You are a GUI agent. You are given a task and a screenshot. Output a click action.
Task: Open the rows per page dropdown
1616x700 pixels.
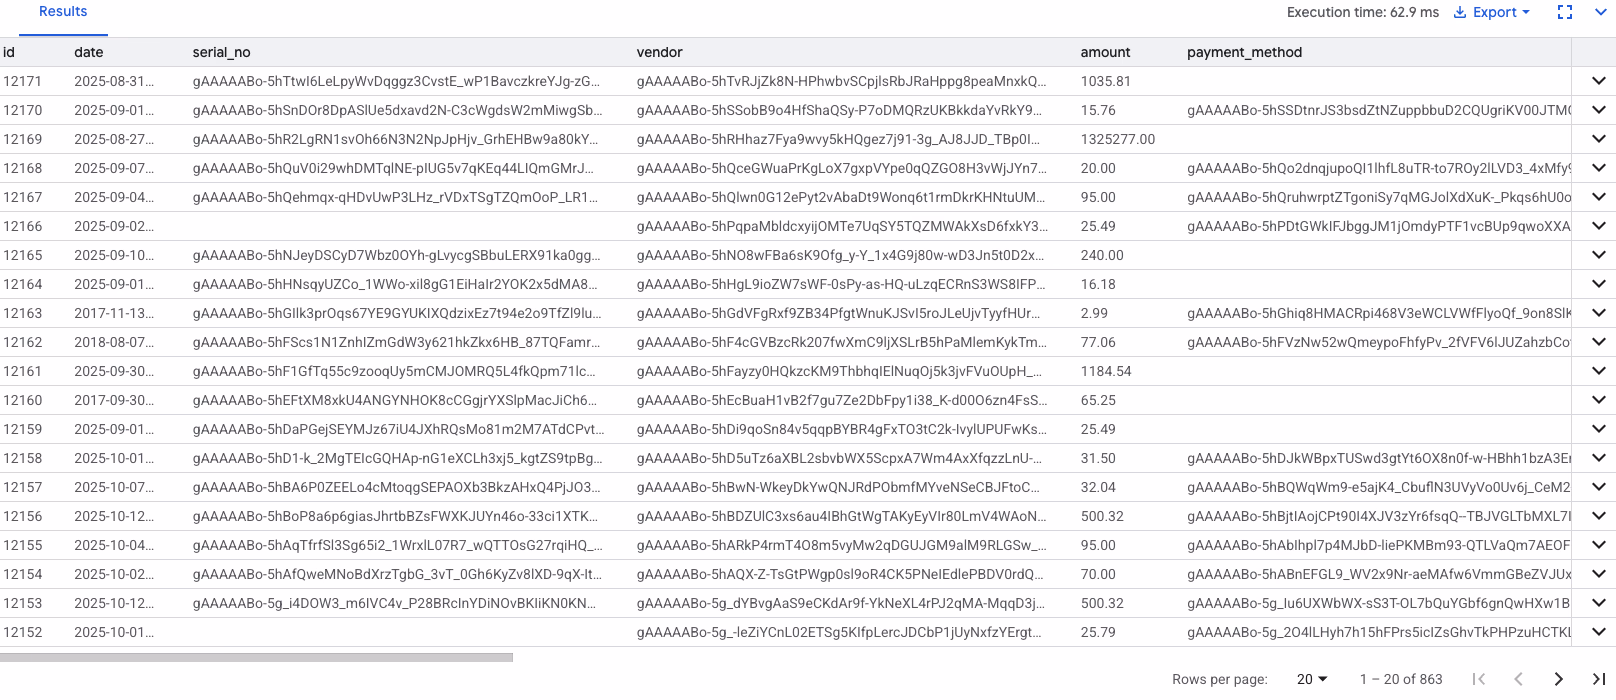point(1312,679)
